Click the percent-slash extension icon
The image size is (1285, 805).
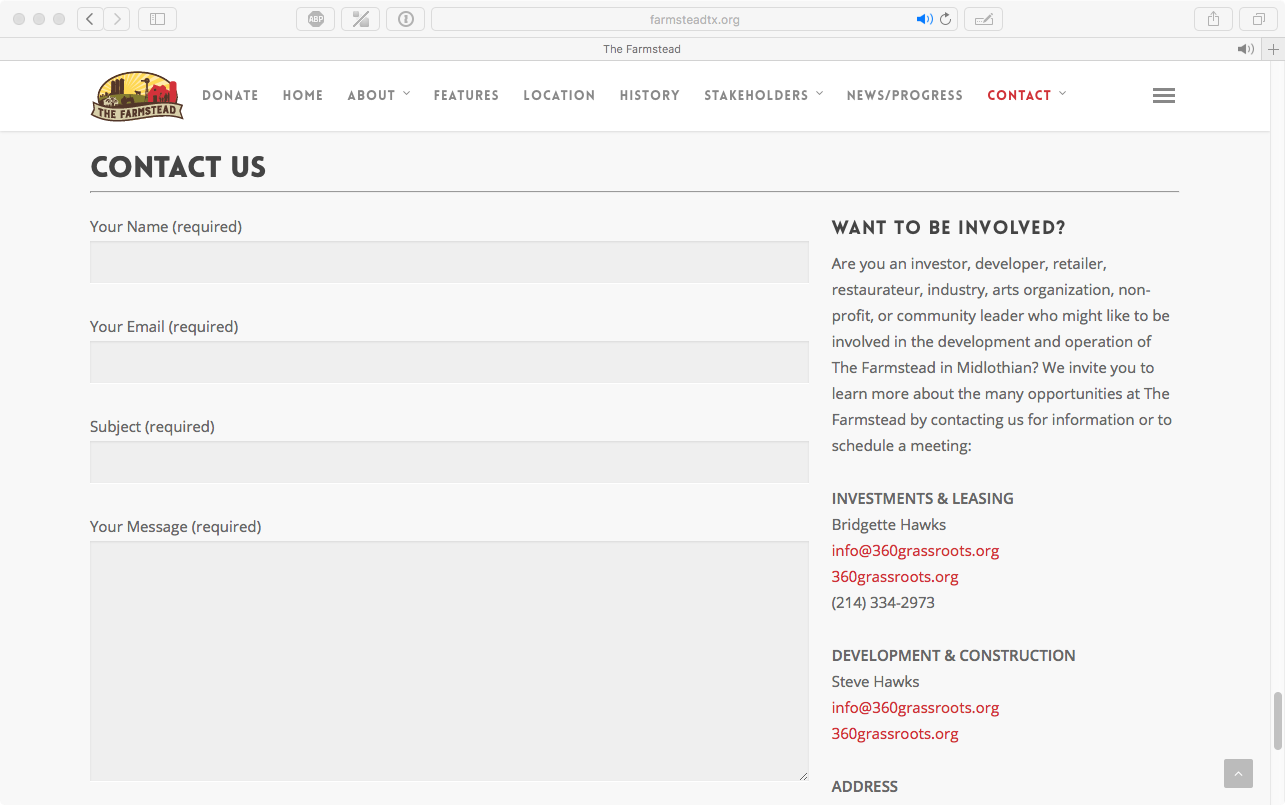(x=360, y=19)
